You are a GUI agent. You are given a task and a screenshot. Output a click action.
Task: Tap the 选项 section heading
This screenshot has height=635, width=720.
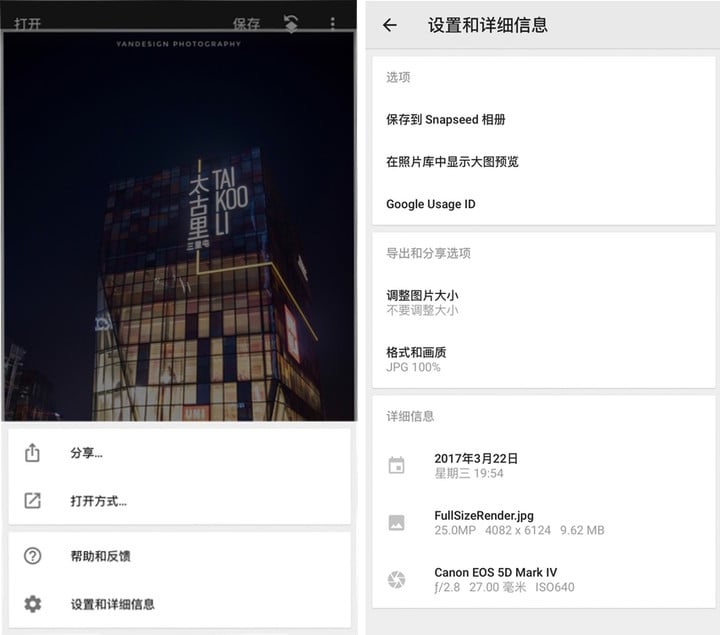398,77
